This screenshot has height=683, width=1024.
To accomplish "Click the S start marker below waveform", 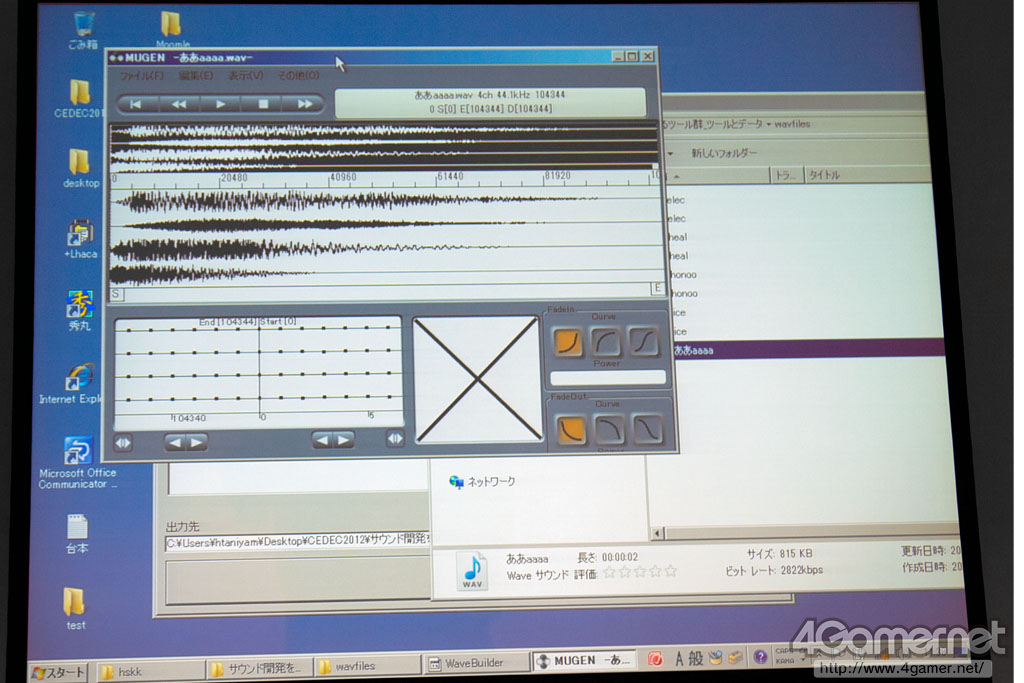I will tap(116, 294).
